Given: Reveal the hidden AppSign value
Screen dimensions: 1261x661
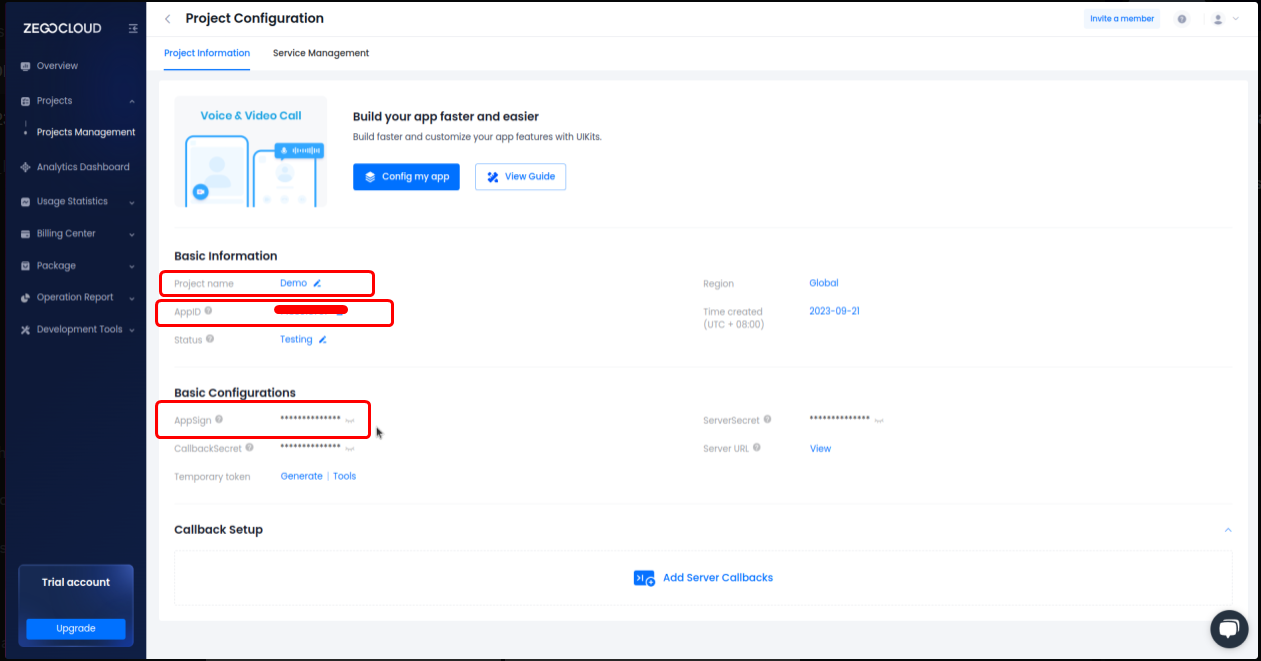Looking at the screenshot, I should coord(350,421).
